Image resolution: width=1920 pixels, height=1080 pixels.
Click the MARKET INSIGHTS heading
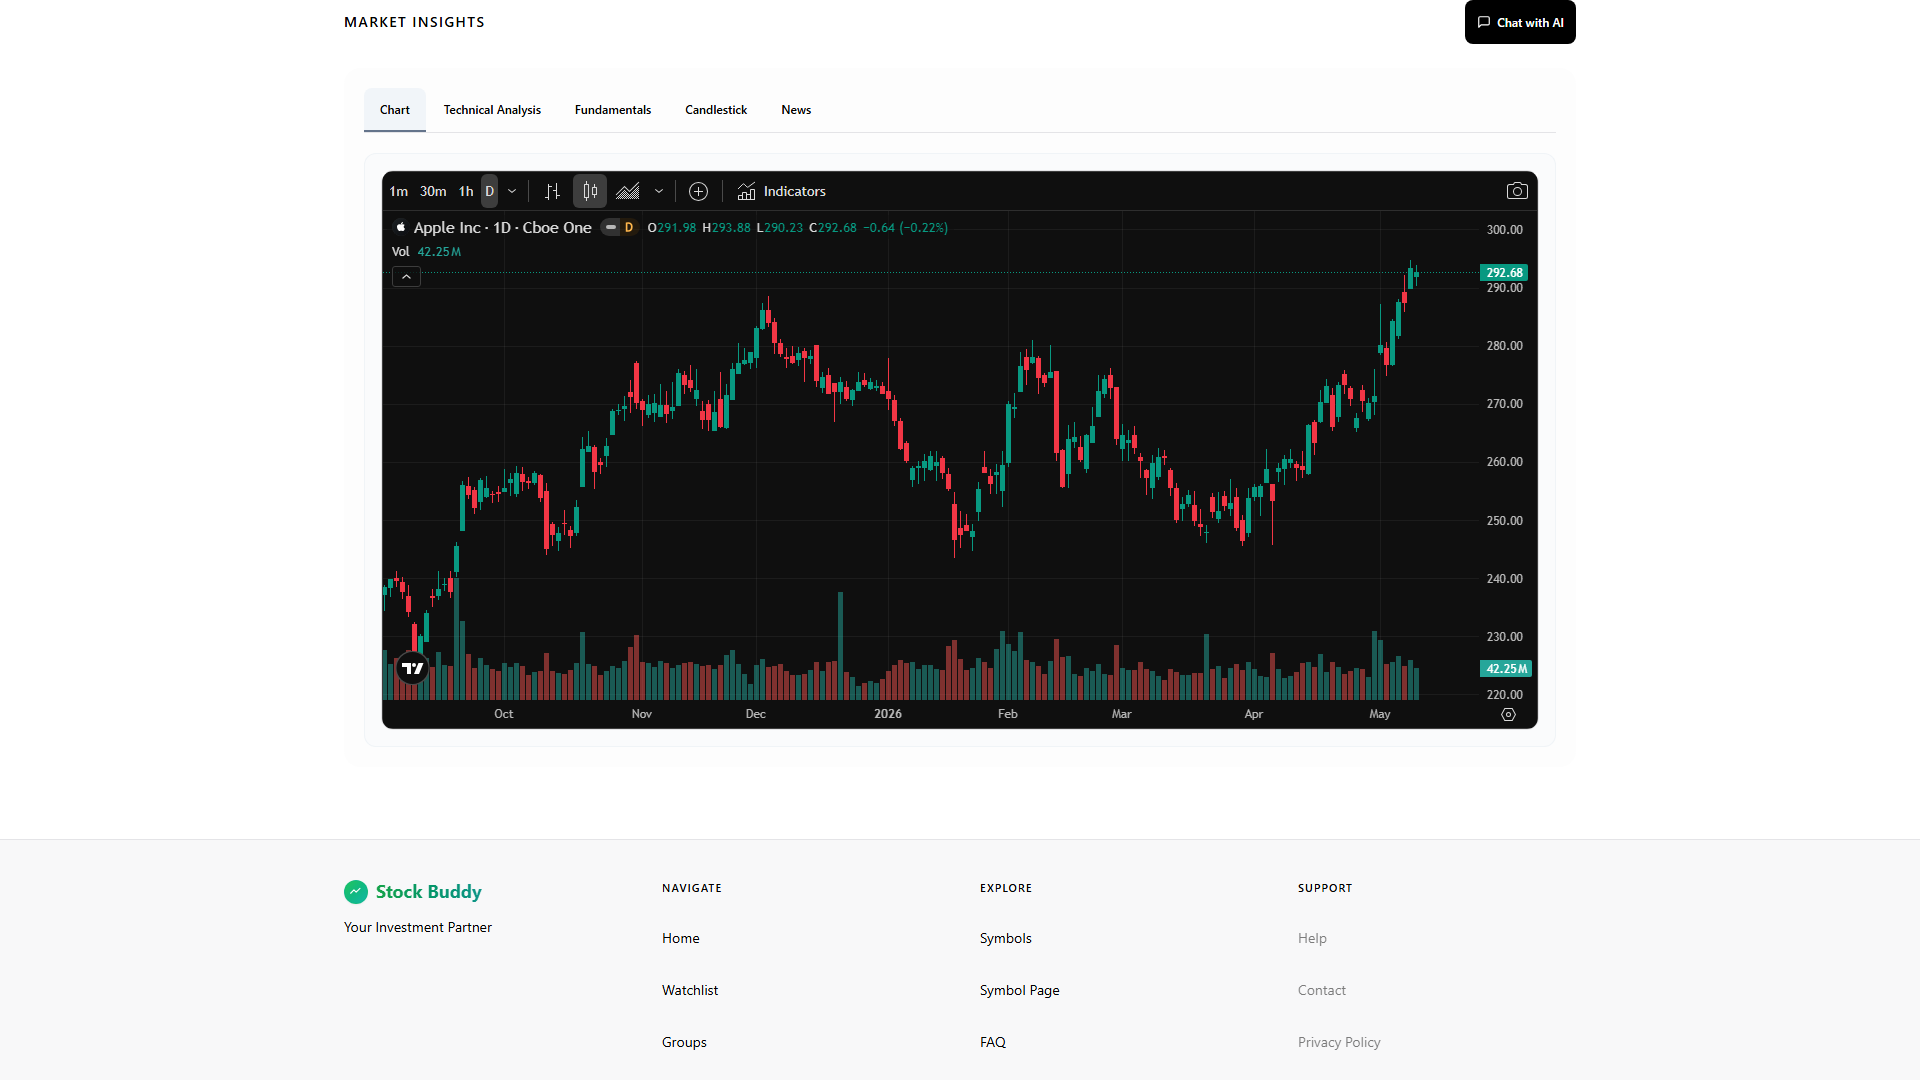coord(414,22)
